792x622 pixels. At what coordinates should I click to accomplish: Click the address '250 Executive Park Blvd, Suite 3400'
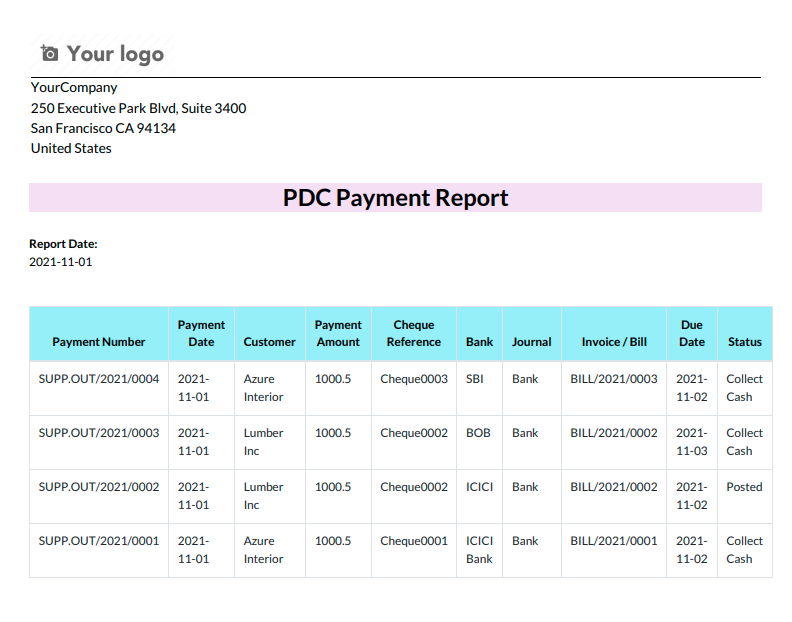coord(138,108)
